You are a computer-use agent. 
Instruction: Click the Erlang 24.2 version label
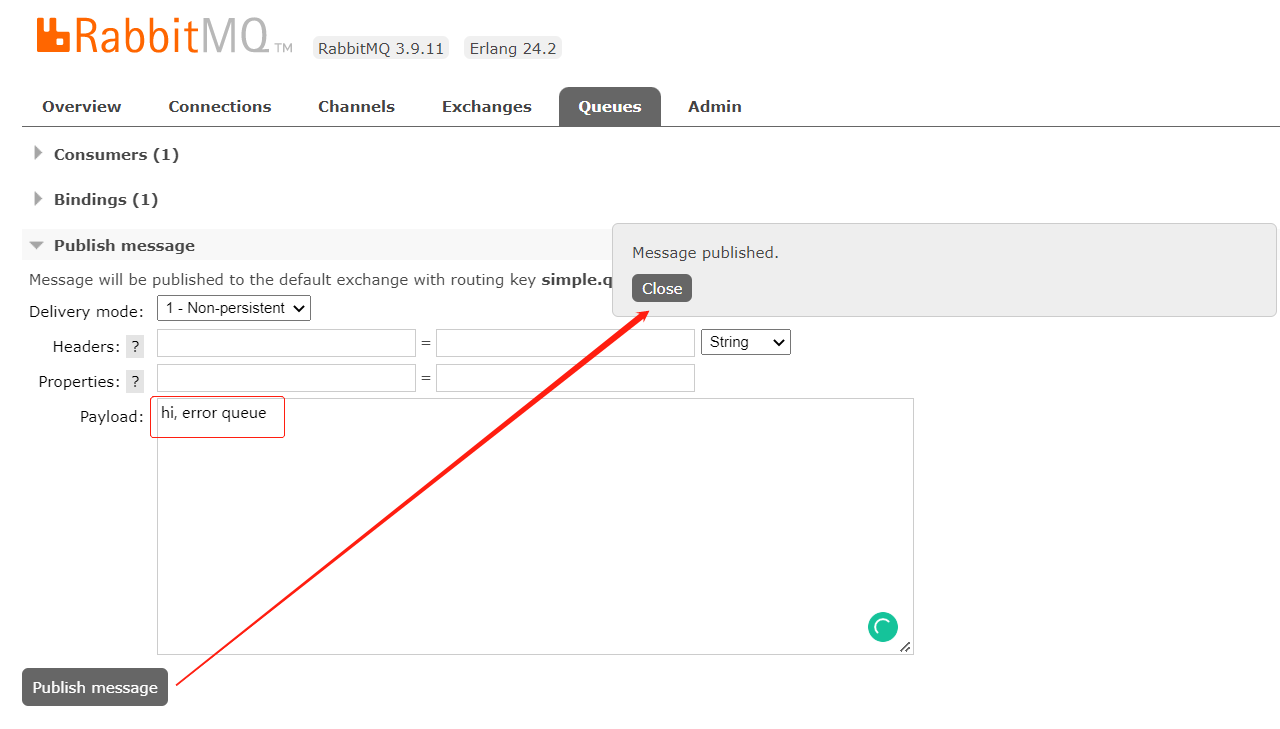(x=513, y=48)
